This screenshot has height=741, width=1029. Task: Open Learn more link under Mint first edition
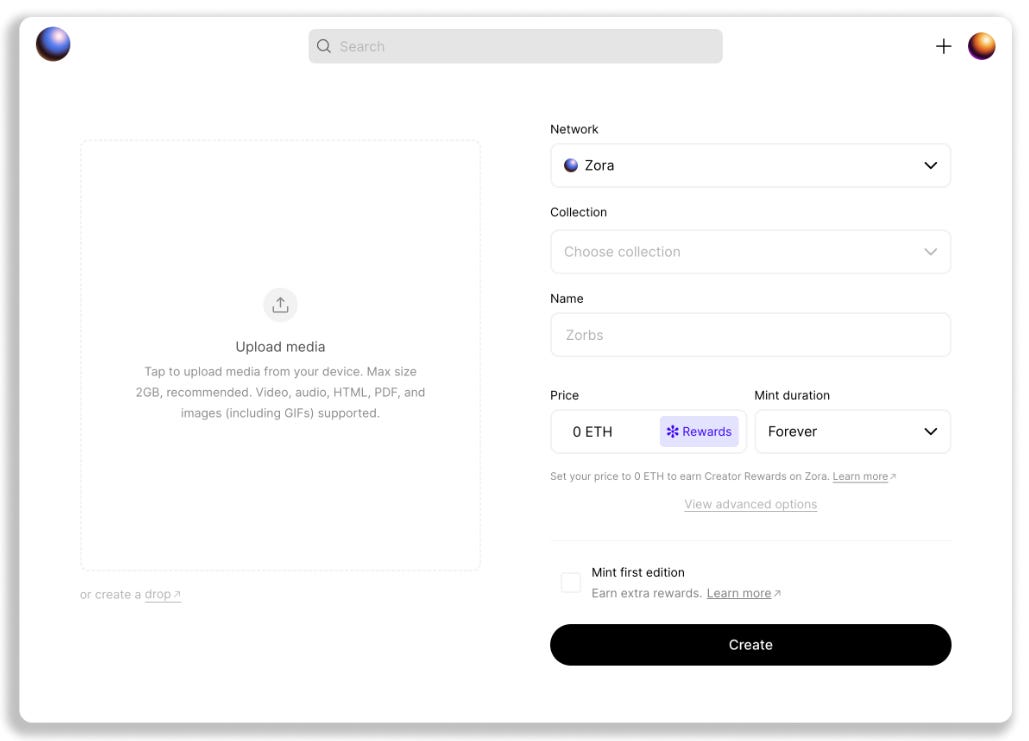point(743,593)
